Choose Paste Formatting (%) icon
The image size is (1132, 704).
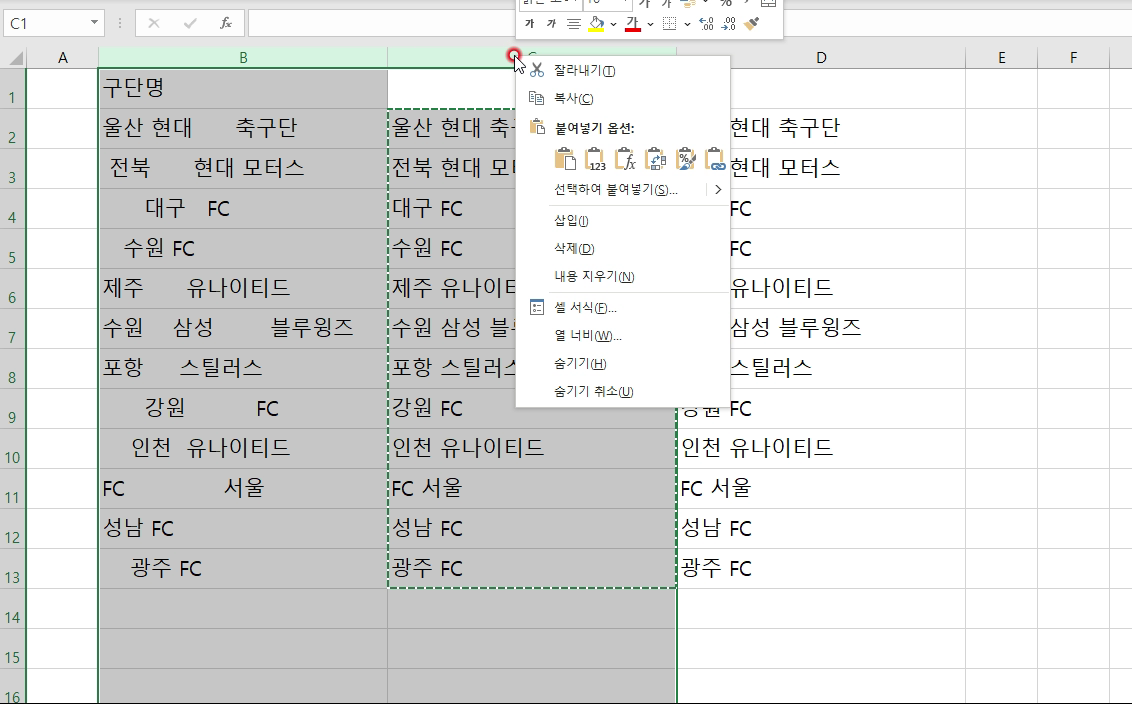point(685,158)
